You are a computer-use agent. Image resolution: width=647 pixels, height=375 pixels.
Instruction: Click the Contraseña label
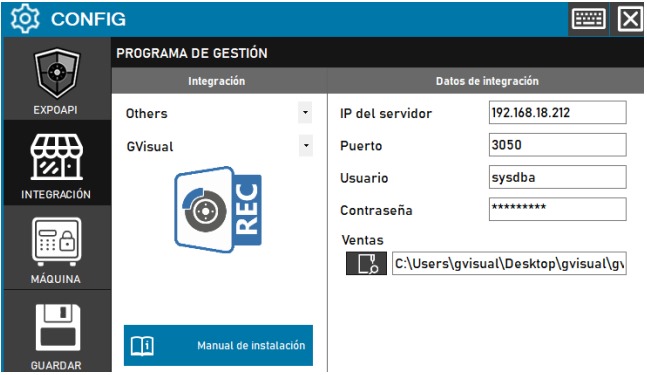coord(376,210)
